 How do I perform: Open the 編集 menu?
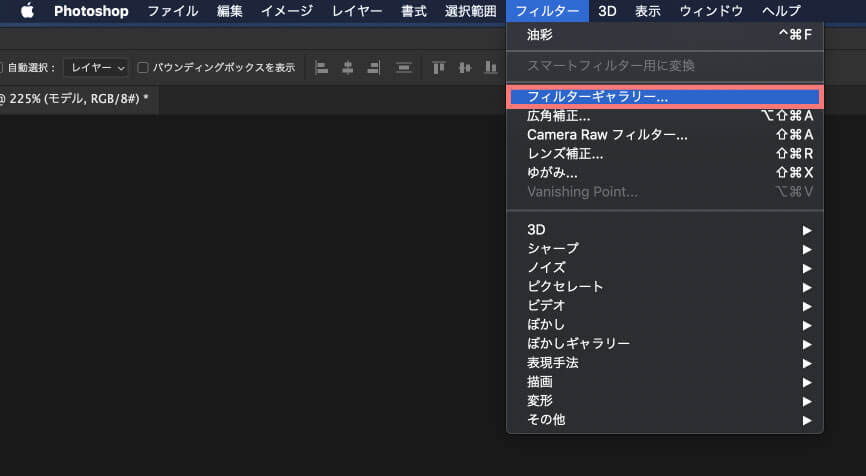tap(230, 11)
